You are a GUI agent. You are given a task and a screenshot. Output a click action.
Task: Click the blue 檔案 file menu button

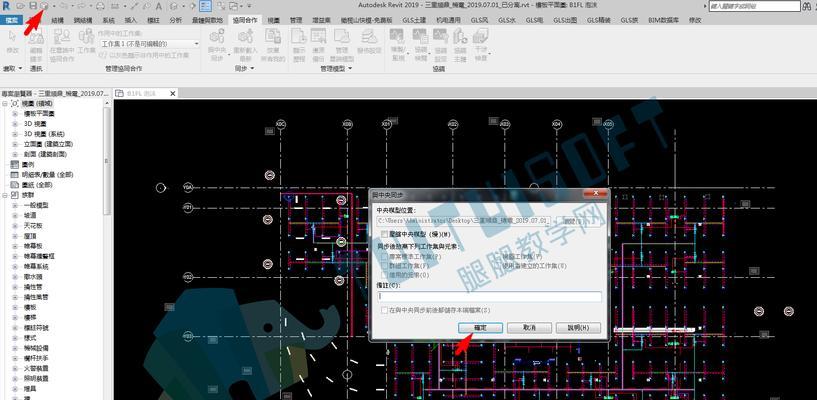click(11, 20)
